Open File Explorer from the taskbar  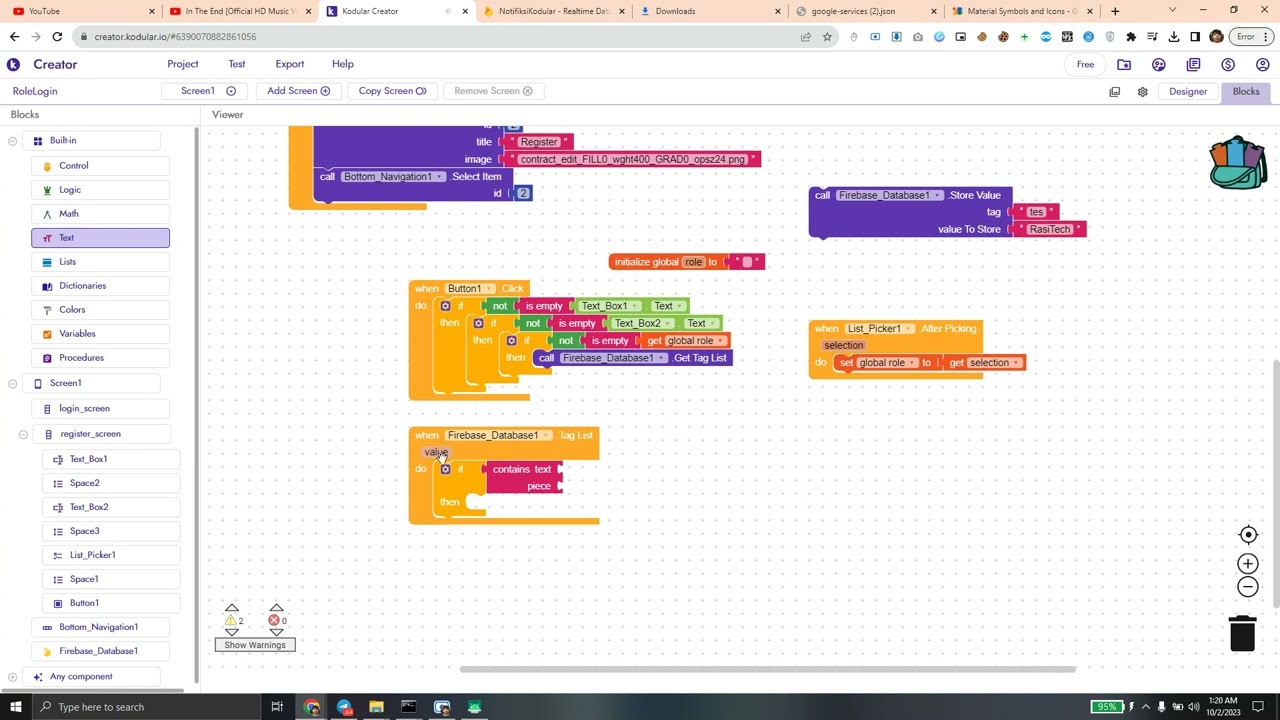376,707
